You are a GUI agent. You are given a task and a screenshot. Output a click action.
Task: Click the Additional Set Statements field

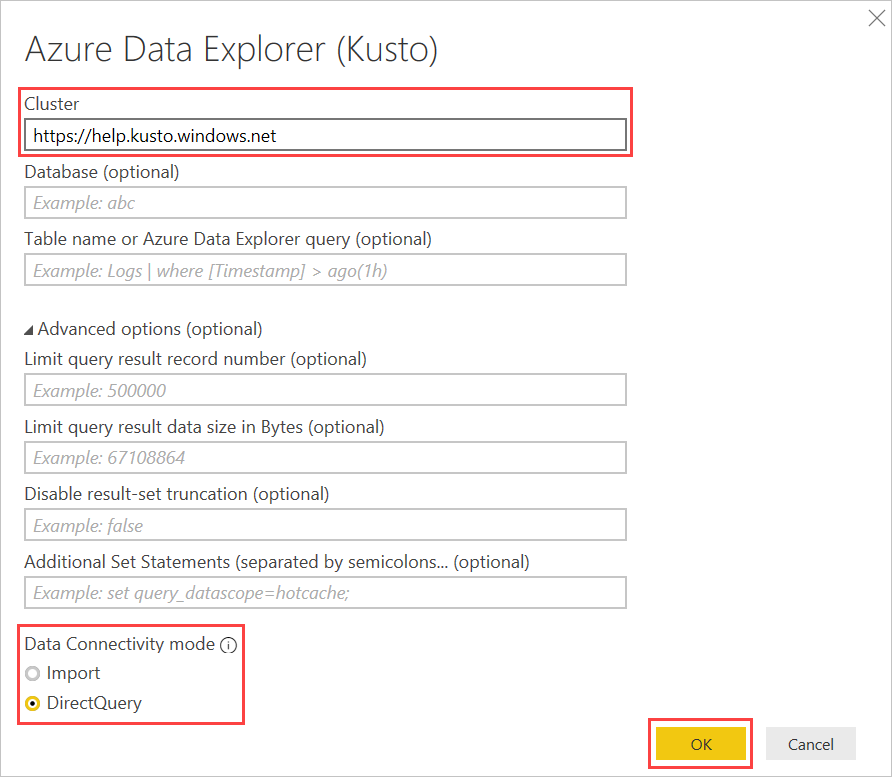[x=325, y=592]
